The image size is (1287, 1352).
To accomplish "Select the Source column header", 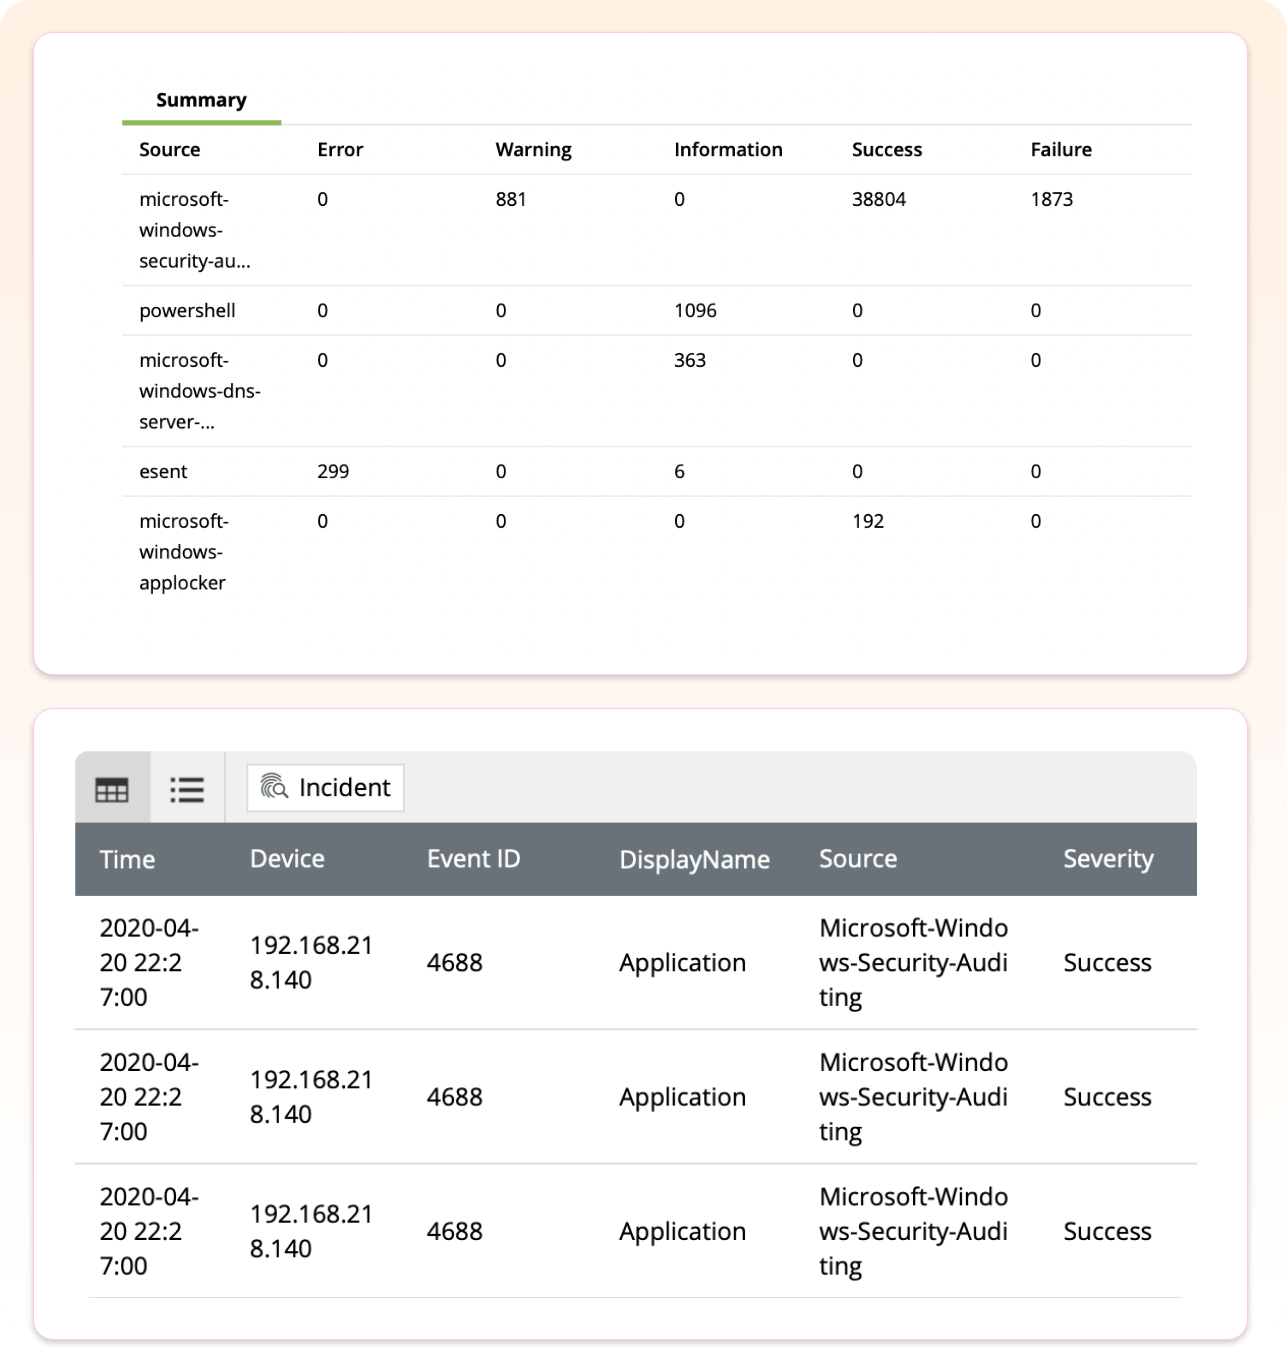I will click(x=858, y=859).
